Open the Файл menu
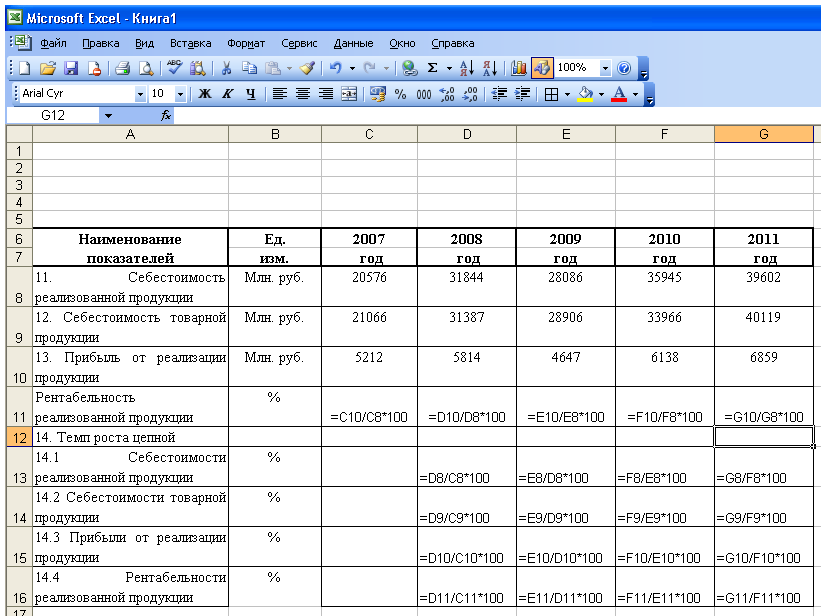This screenshot has width=821, height=616. point(53,43)
